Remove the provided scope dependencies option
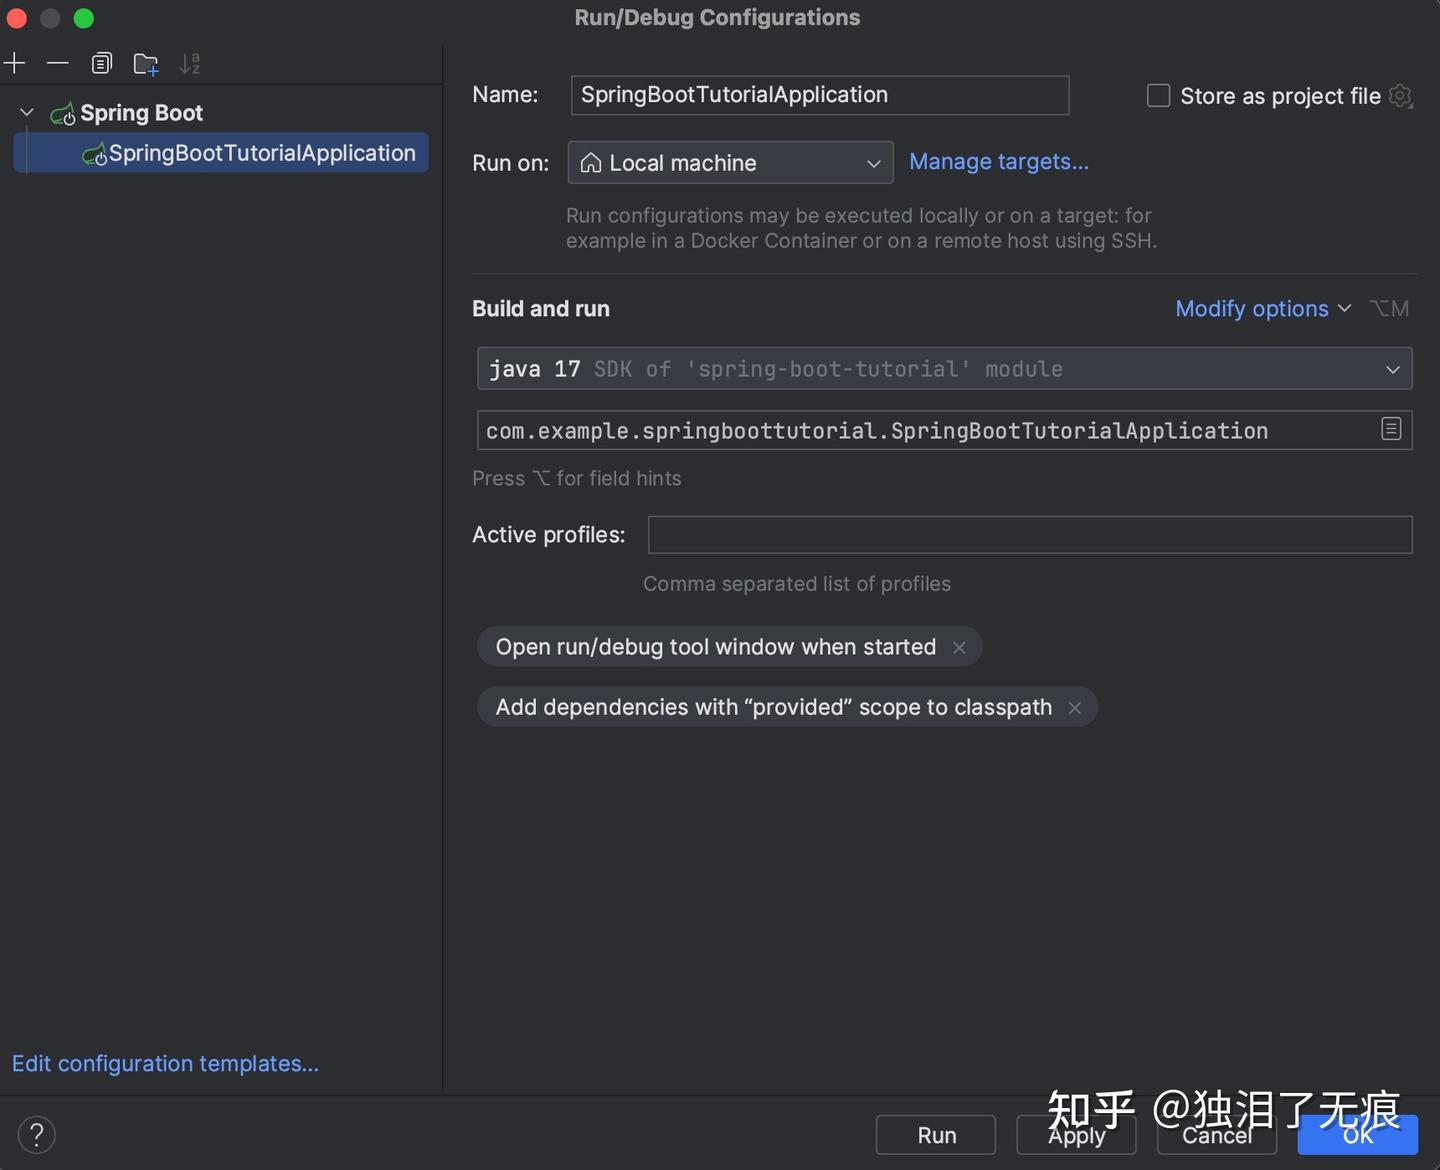This screenshot has width=1440, height=1170. click(1075, 707)
